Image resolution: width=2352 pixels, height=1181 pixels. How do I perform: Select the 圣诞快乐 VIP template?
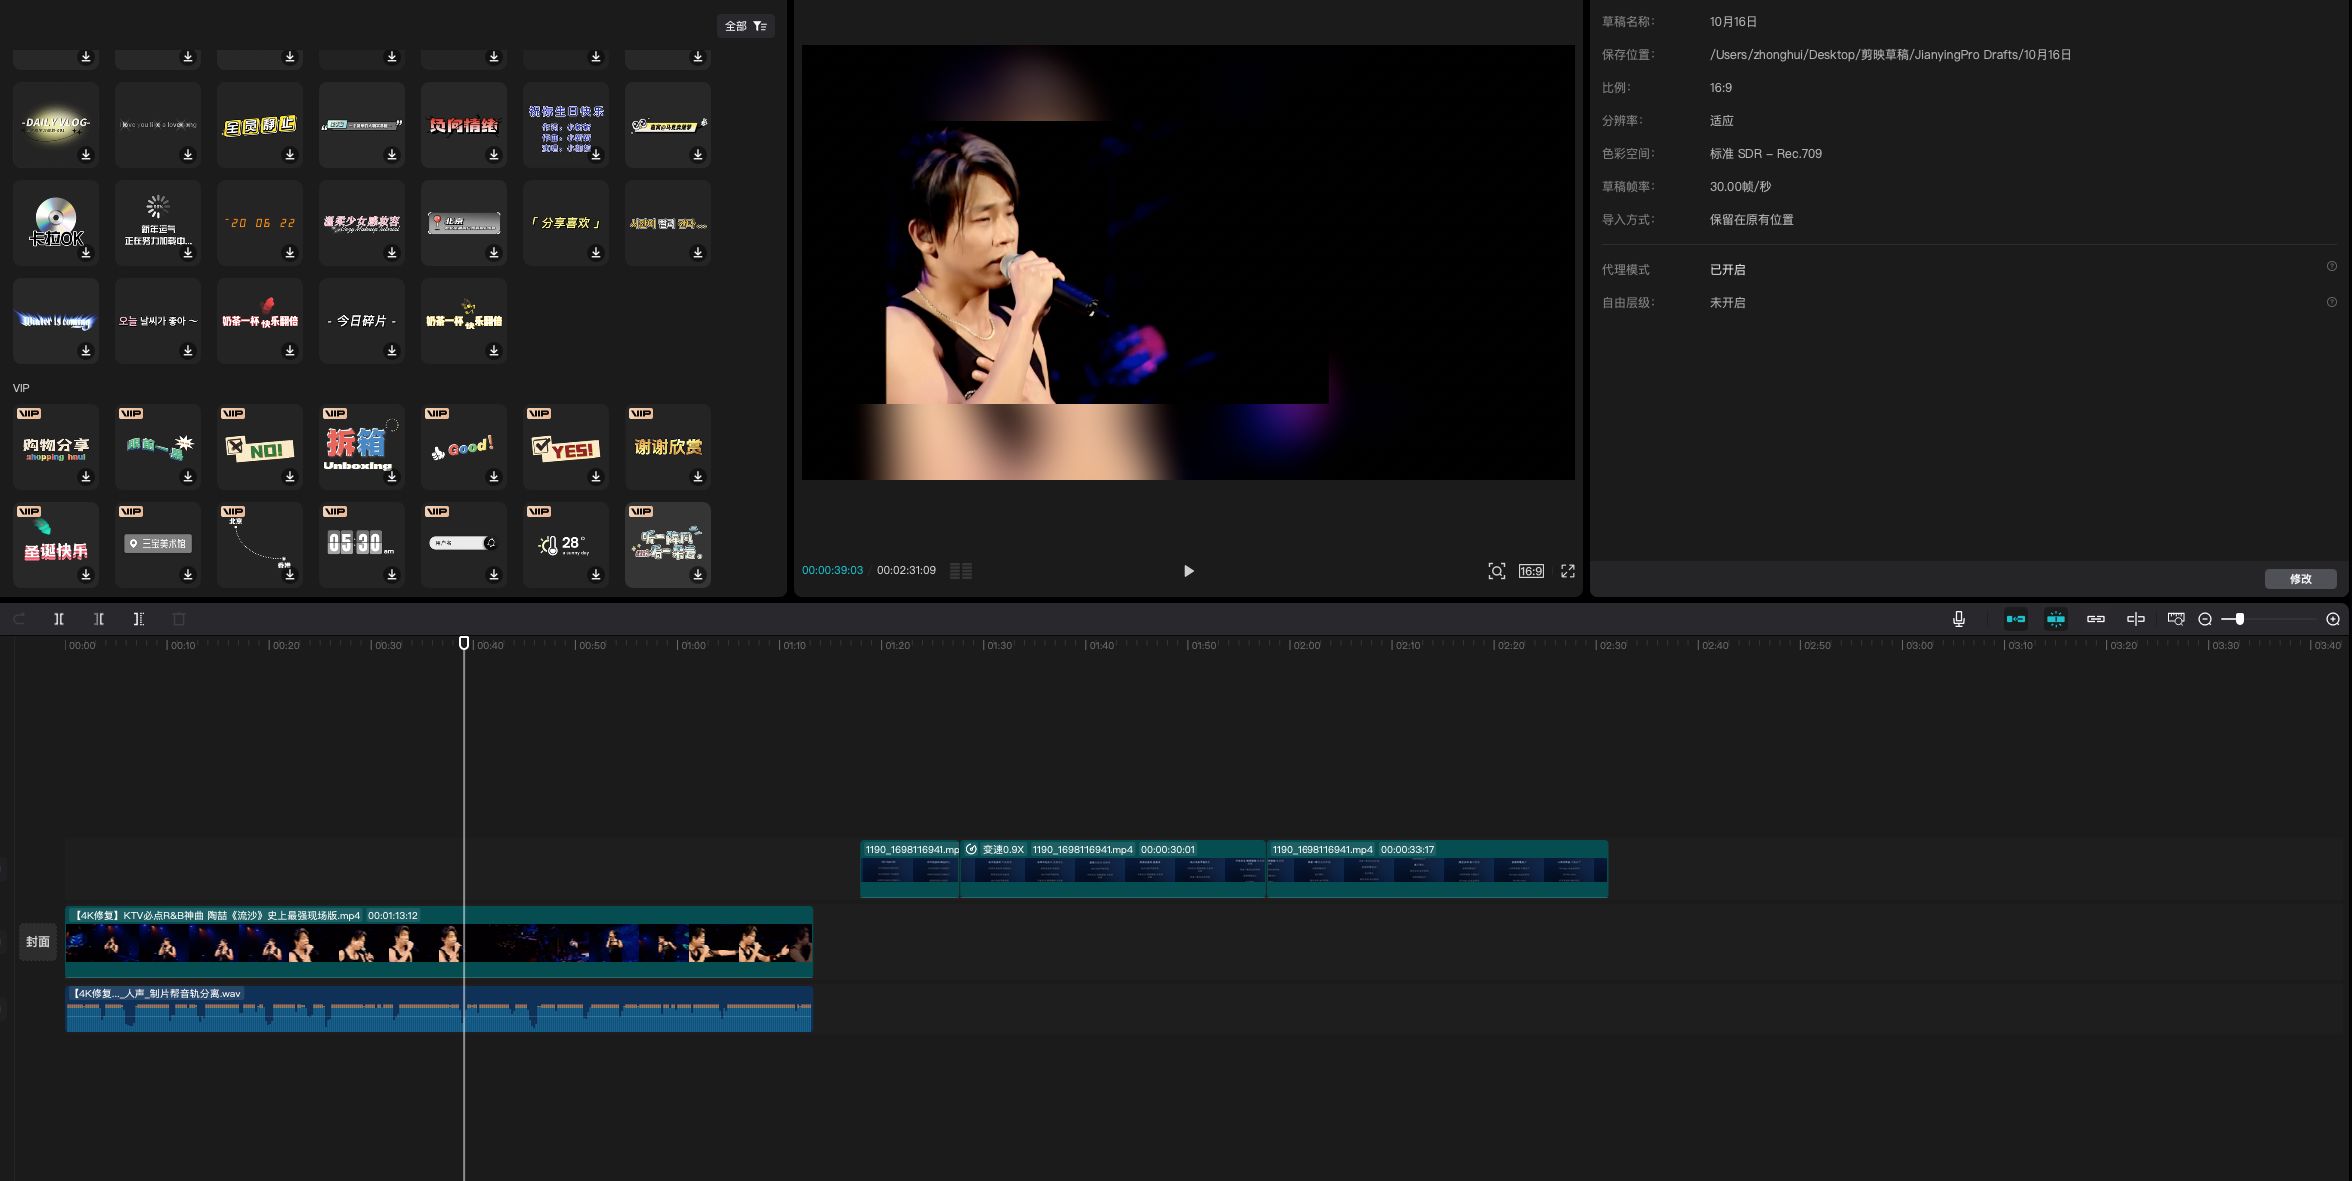tap(56, 544)
